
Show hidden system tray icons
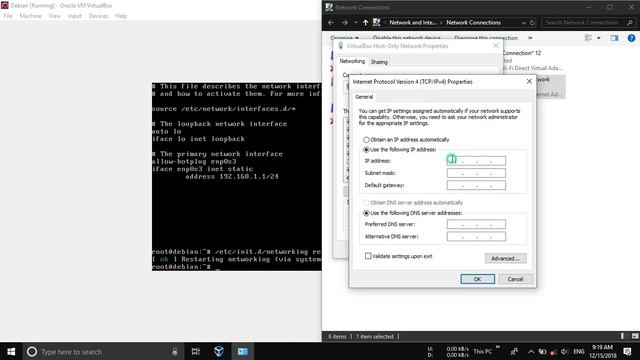click(x=531, y=351)
